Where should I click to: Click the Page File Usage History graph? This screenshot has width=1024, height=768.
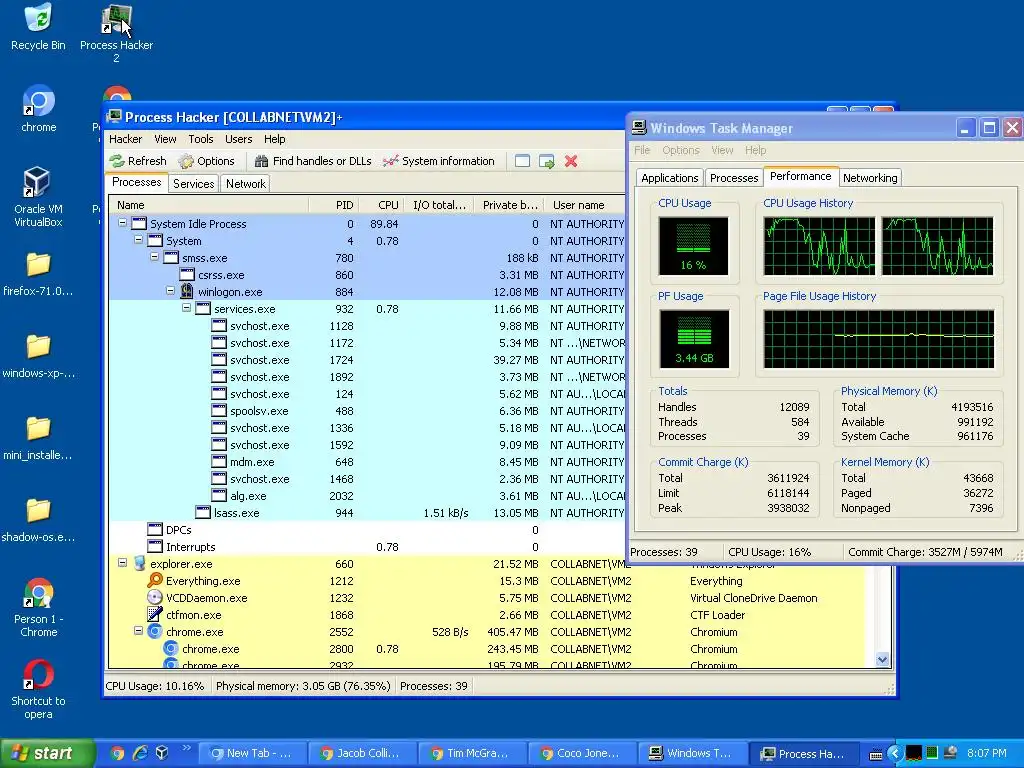(x=878, y=339)
